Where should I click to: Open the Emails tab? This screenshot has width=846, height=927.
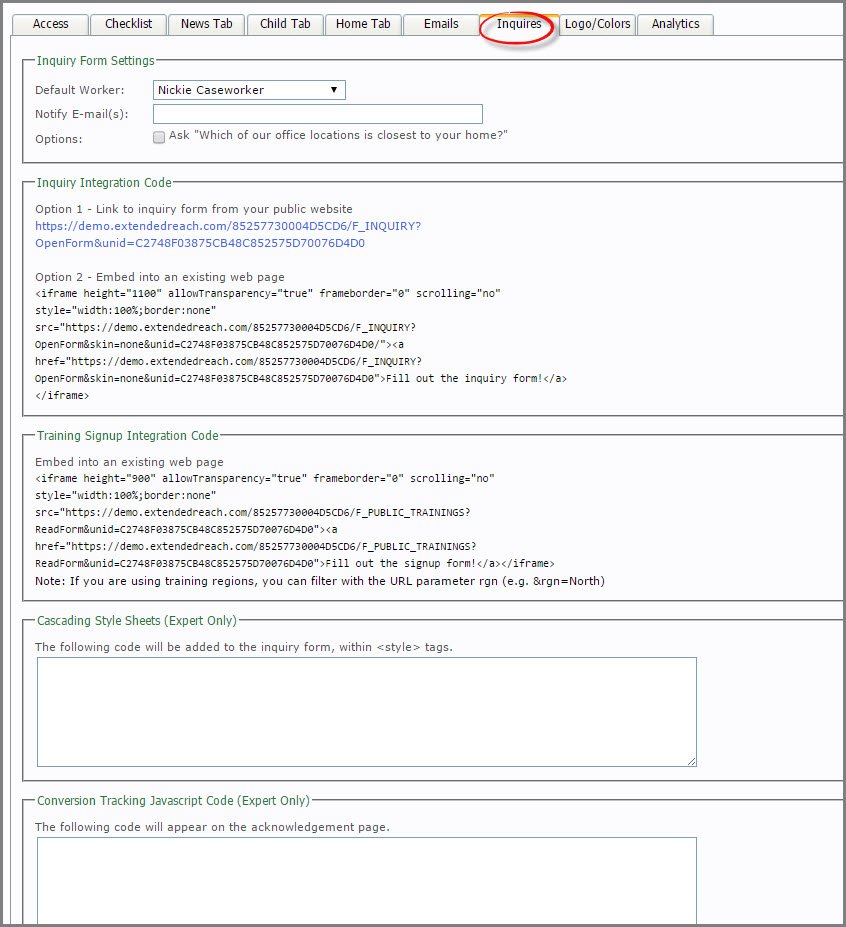pos(440,24)
